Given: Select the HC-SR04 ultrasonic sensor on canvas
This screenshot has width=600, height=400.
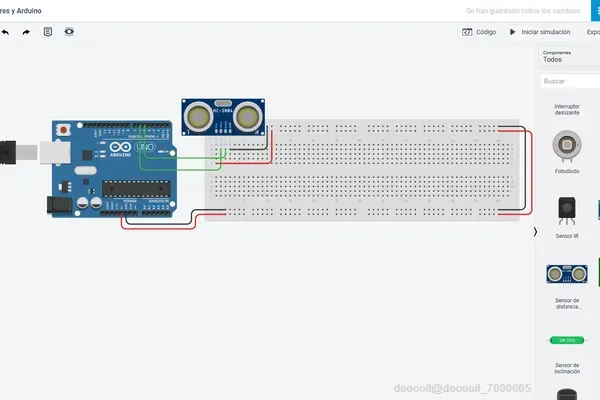Looking at the screenshot, I should click(223, 117).
